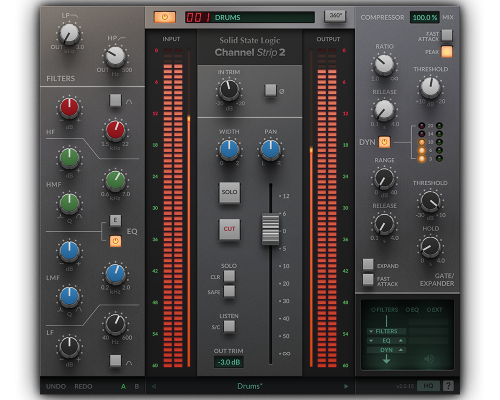
Task: Click the UNDO button
Action: click(56, 386)
